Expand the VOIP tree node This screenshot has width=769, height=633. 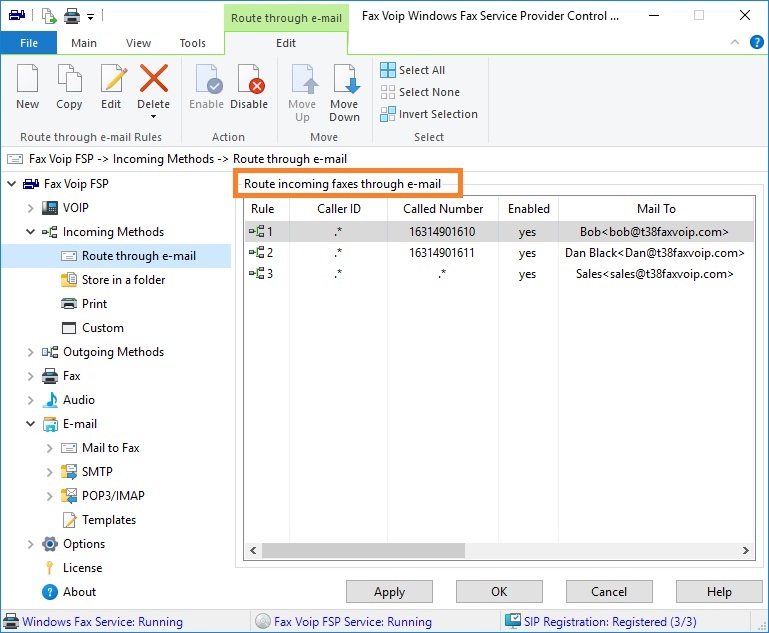pos(30,208)
